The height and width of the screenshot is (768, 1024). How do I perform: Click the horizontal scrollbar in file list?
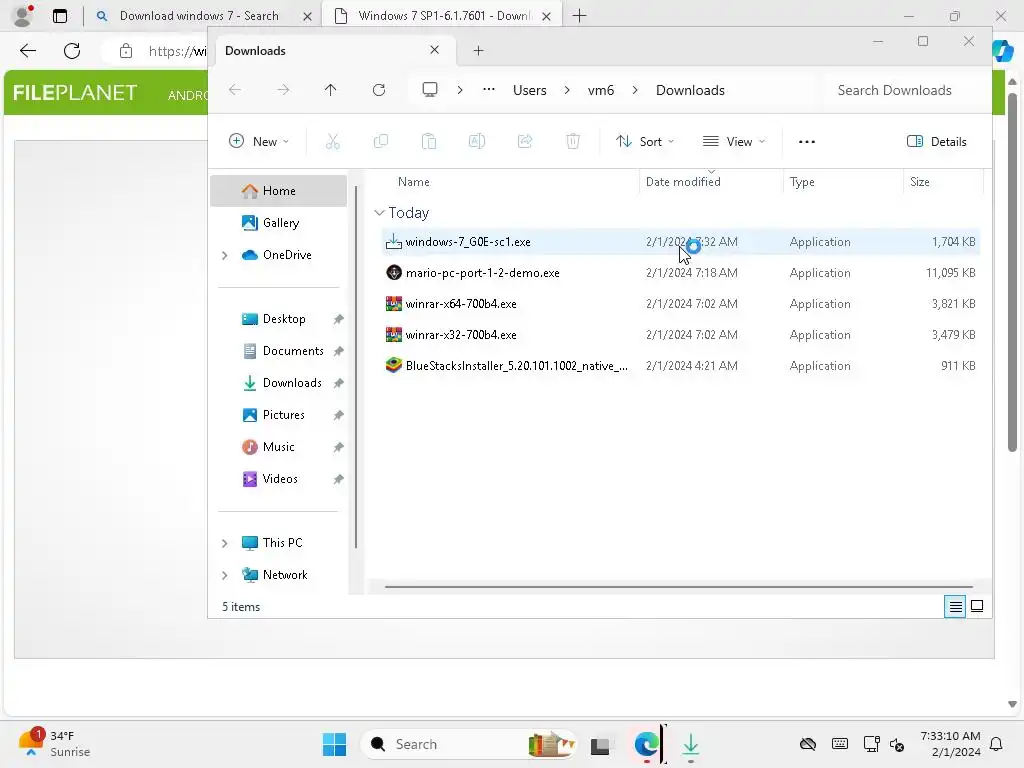[679, 586]
